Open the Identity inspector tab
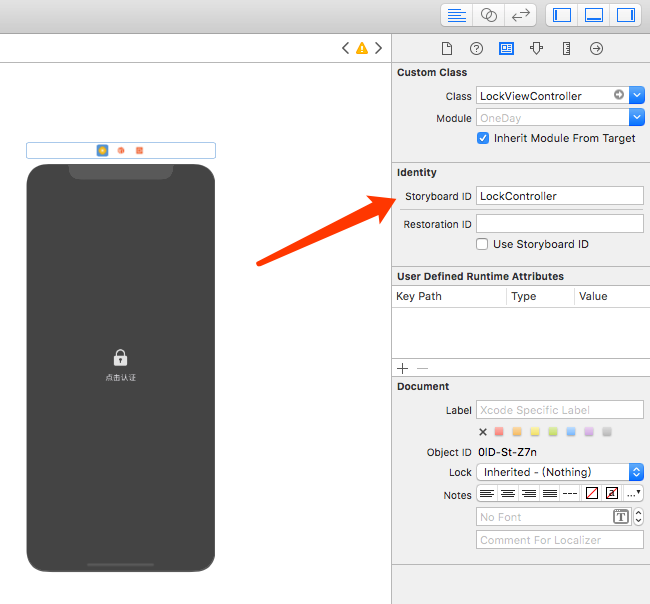 (506, 49)
